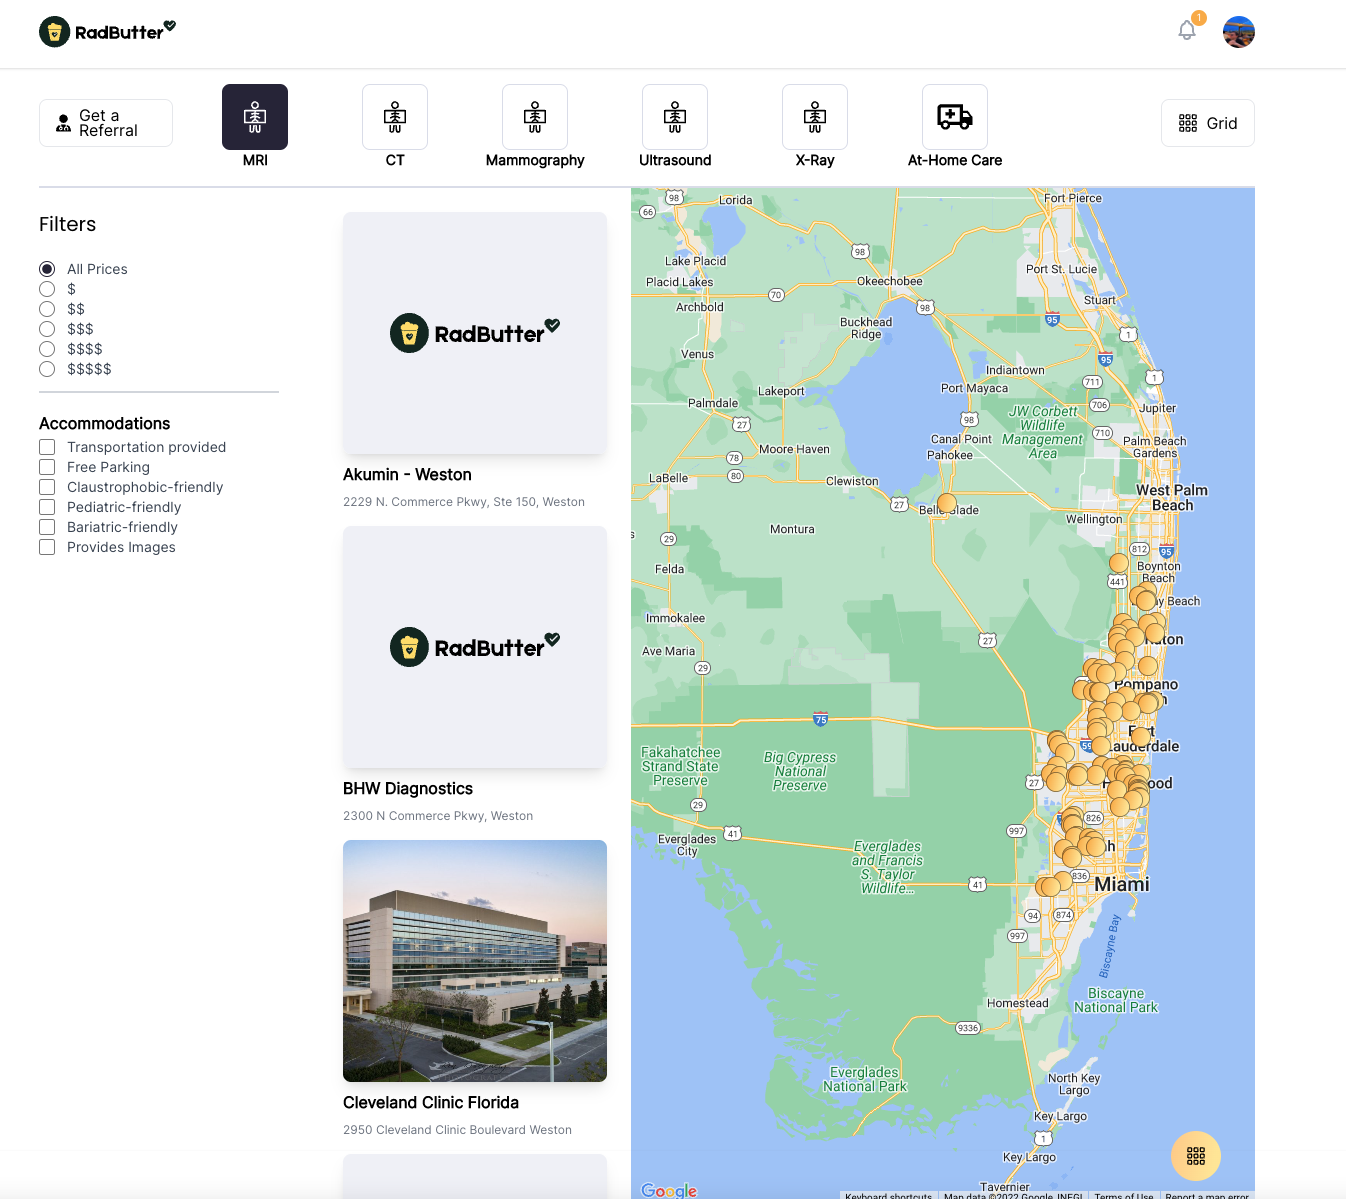Go to RadButter home logo
Screen dimensions: 1346x1199
tap(107, 31)
